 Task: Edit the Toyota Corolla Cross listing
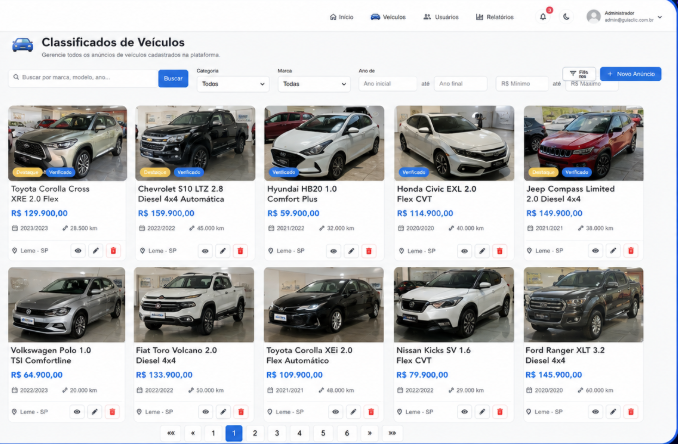[x=96, y=251]
